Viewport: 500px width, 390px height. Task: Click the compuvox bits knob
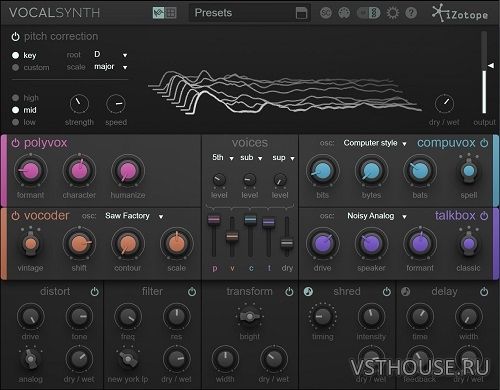[322, 171]
